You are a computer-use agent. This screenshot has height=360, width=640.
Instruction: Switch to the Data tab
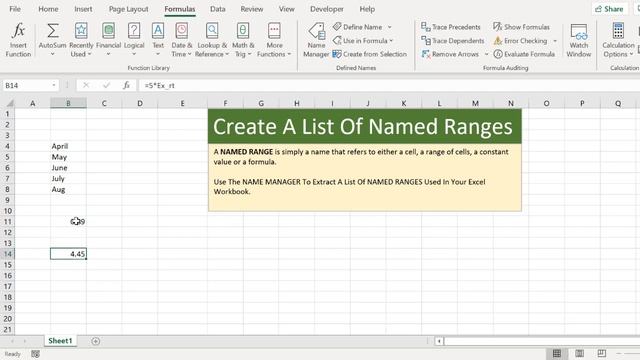218,9
